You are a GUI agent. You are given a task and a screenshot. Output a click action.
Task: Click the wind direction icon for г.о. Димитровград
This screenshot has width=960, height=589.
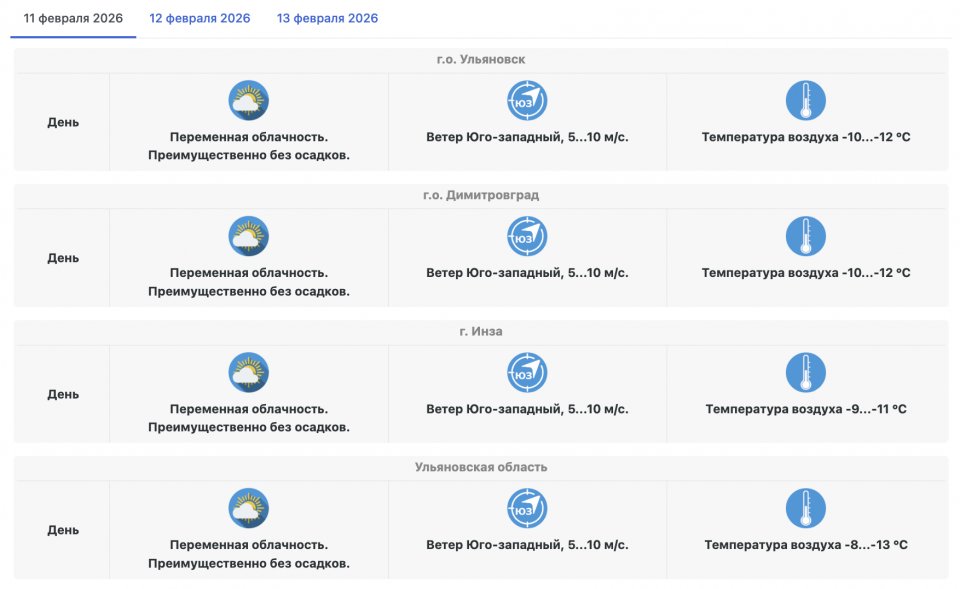tap(527, 237)
